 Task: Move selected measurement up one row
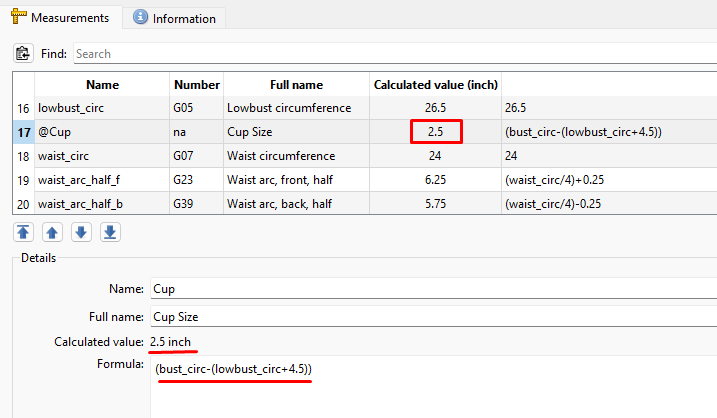click(52, 232)
